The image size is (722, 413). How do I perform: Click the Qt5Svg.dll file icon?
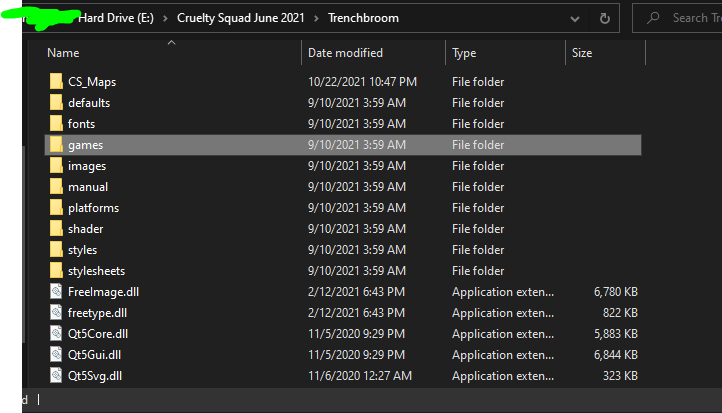pyautogui.click(x=56, y=376)
